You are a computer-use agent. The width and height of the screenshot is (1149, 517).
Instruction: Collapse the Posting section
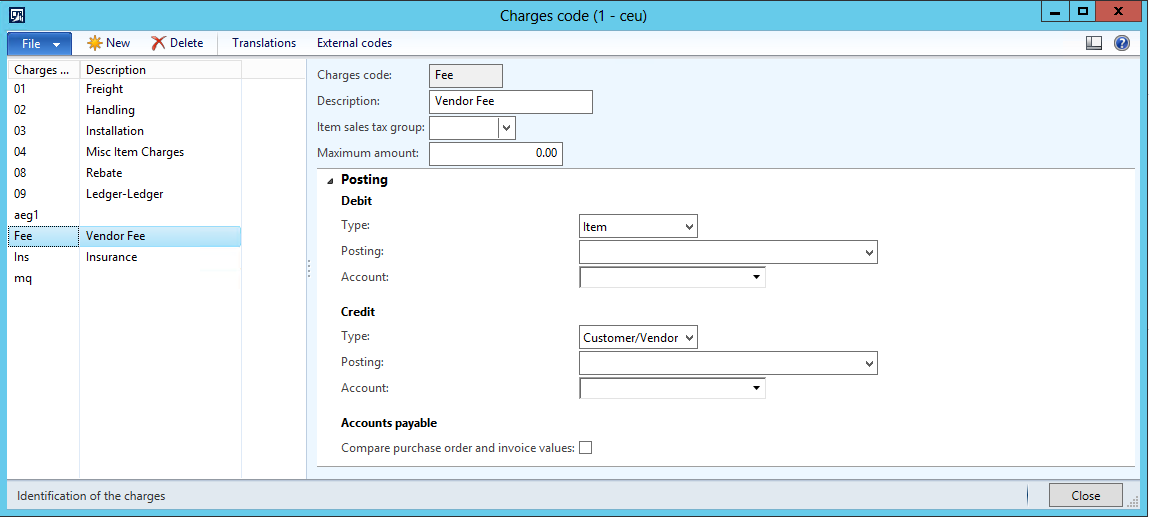pyautogui.click(x=331, y=180)
